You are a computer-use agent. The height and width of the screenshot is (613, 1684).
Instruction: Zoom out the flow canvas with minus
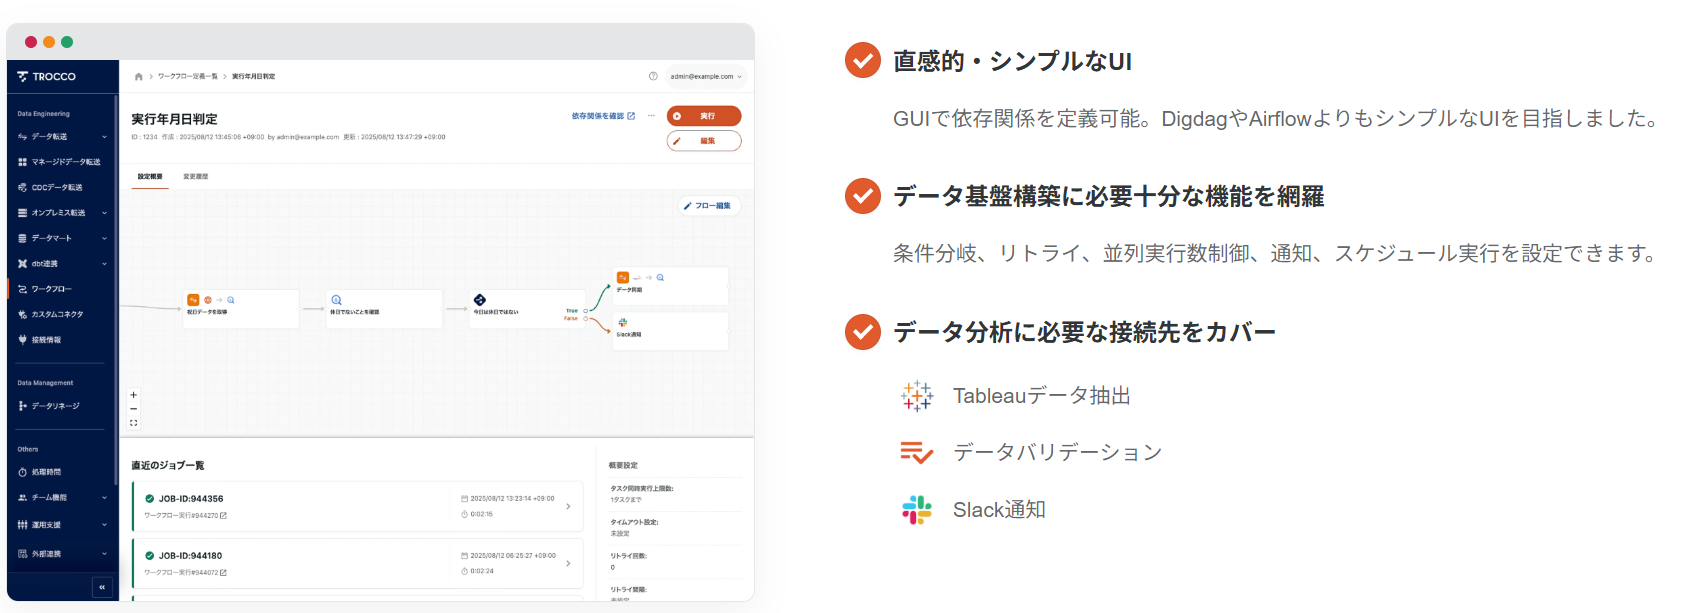(134, 409)
